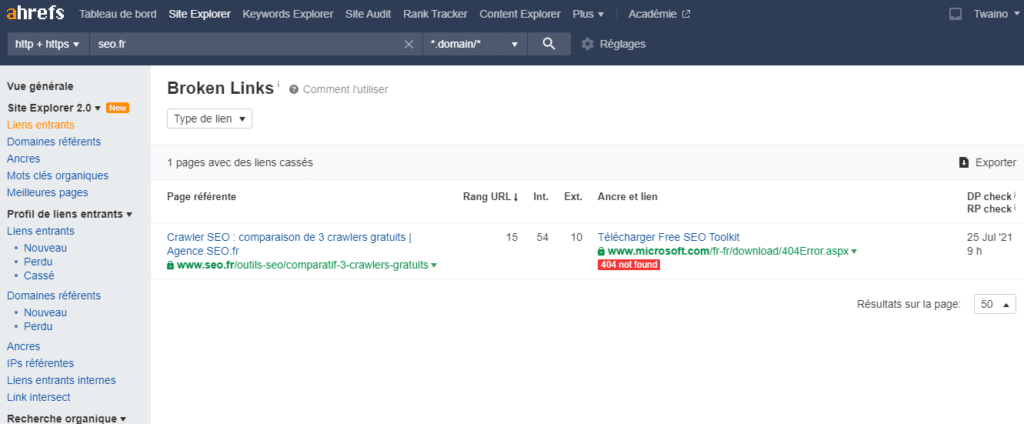Open Liens entrants internes

[x=61, y=380]
